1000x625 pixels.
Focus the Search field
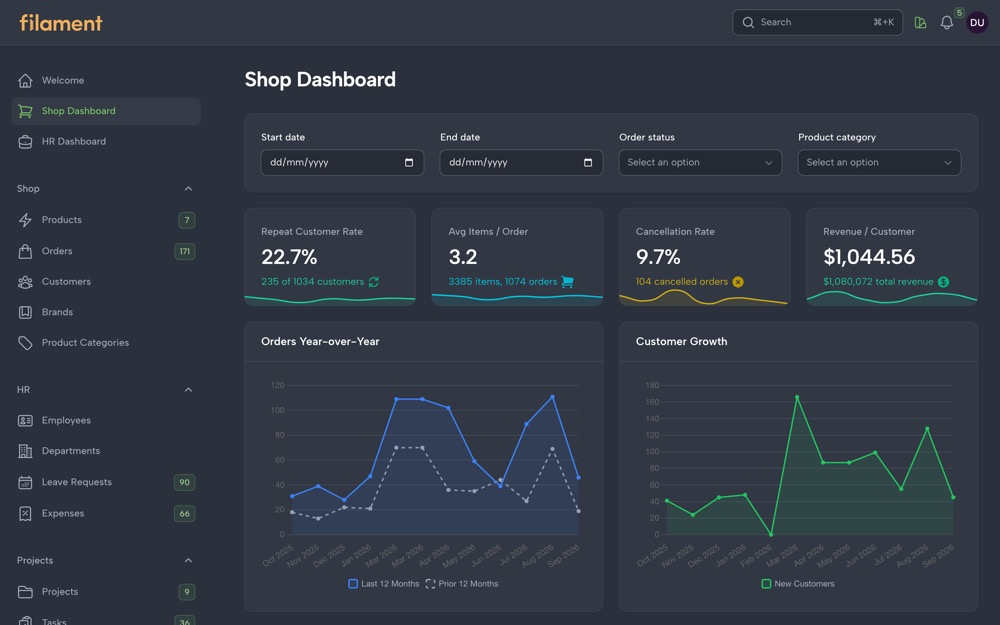coord(818,22)
